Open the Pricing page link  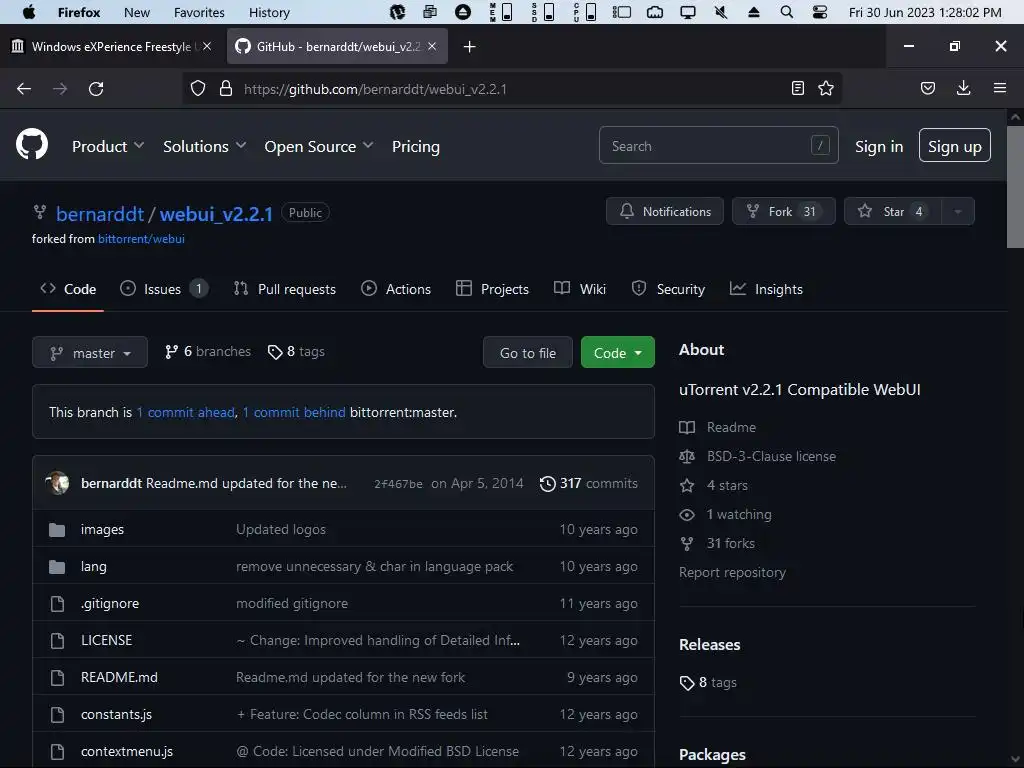tap(416, 146)
